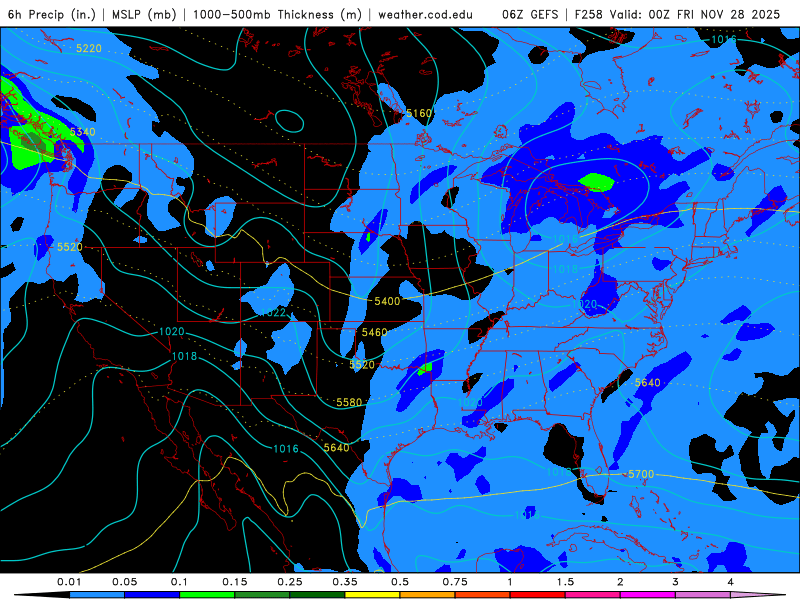
Task: Click the closed oval isobar over central Canada
Action: tap(289, 121)
